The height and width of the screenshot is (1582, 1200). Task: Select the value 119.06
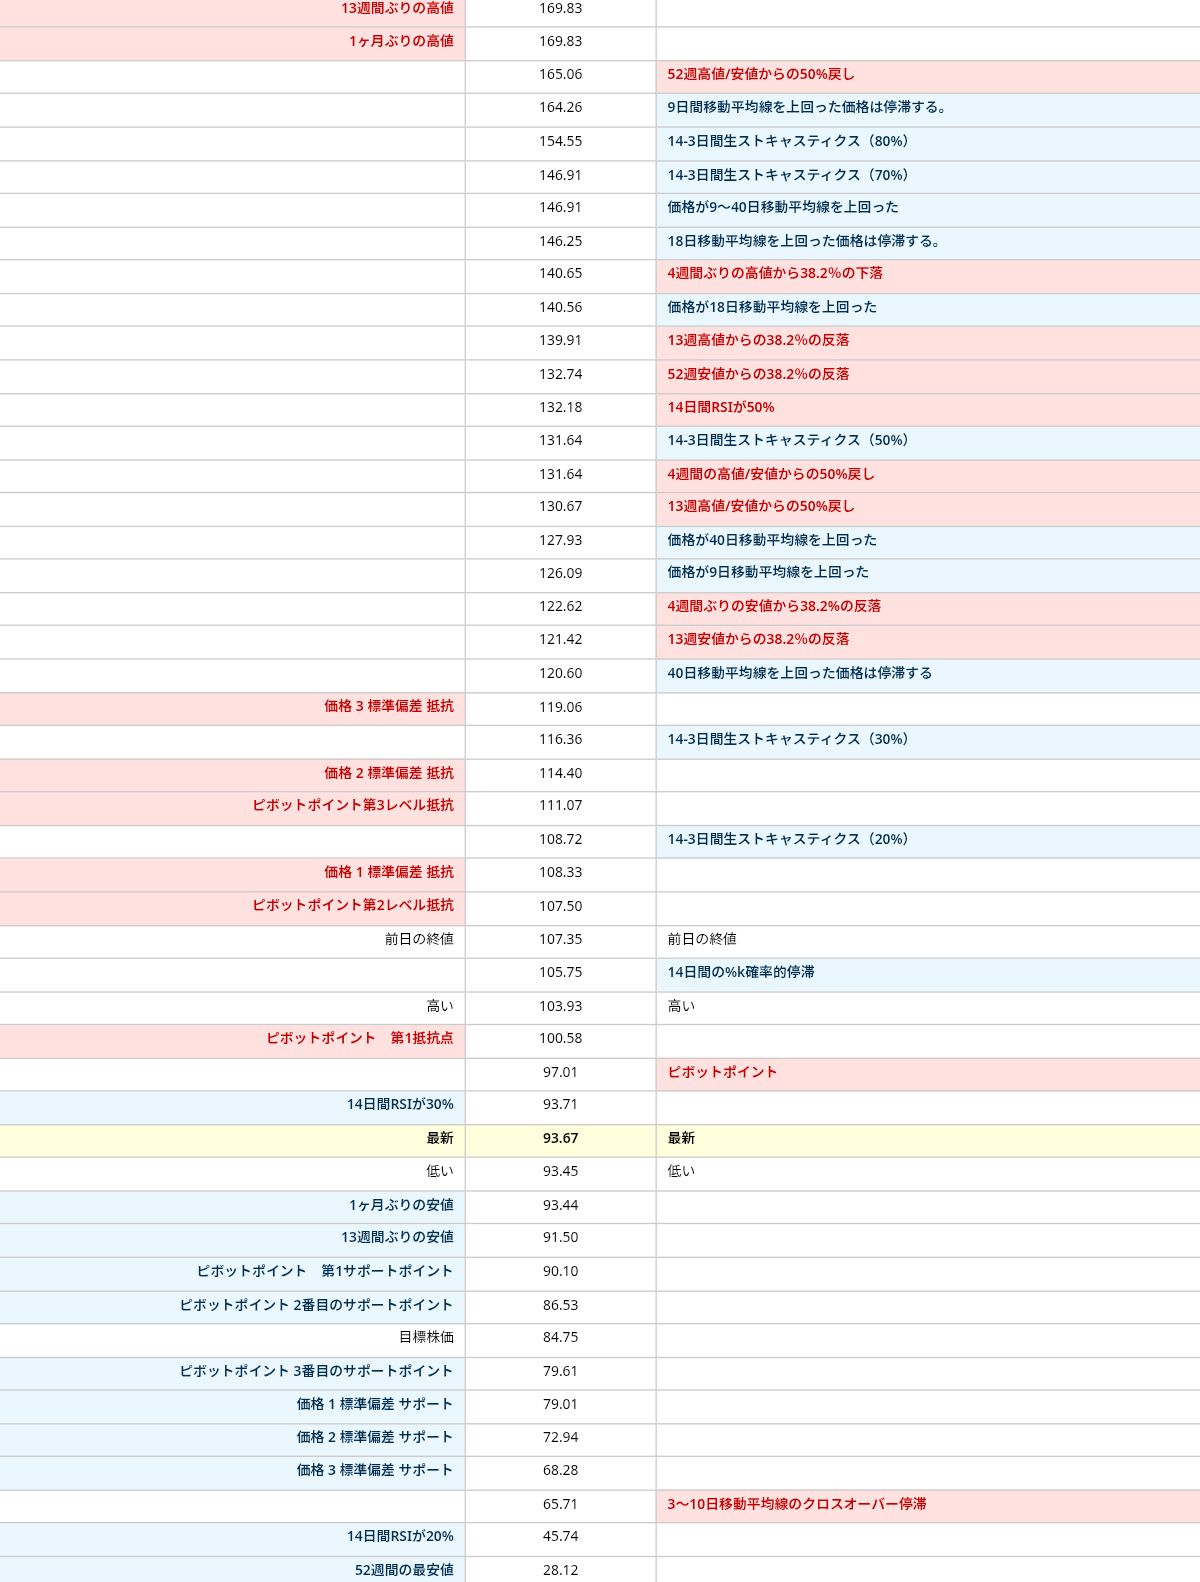click(x=560, y=707)
